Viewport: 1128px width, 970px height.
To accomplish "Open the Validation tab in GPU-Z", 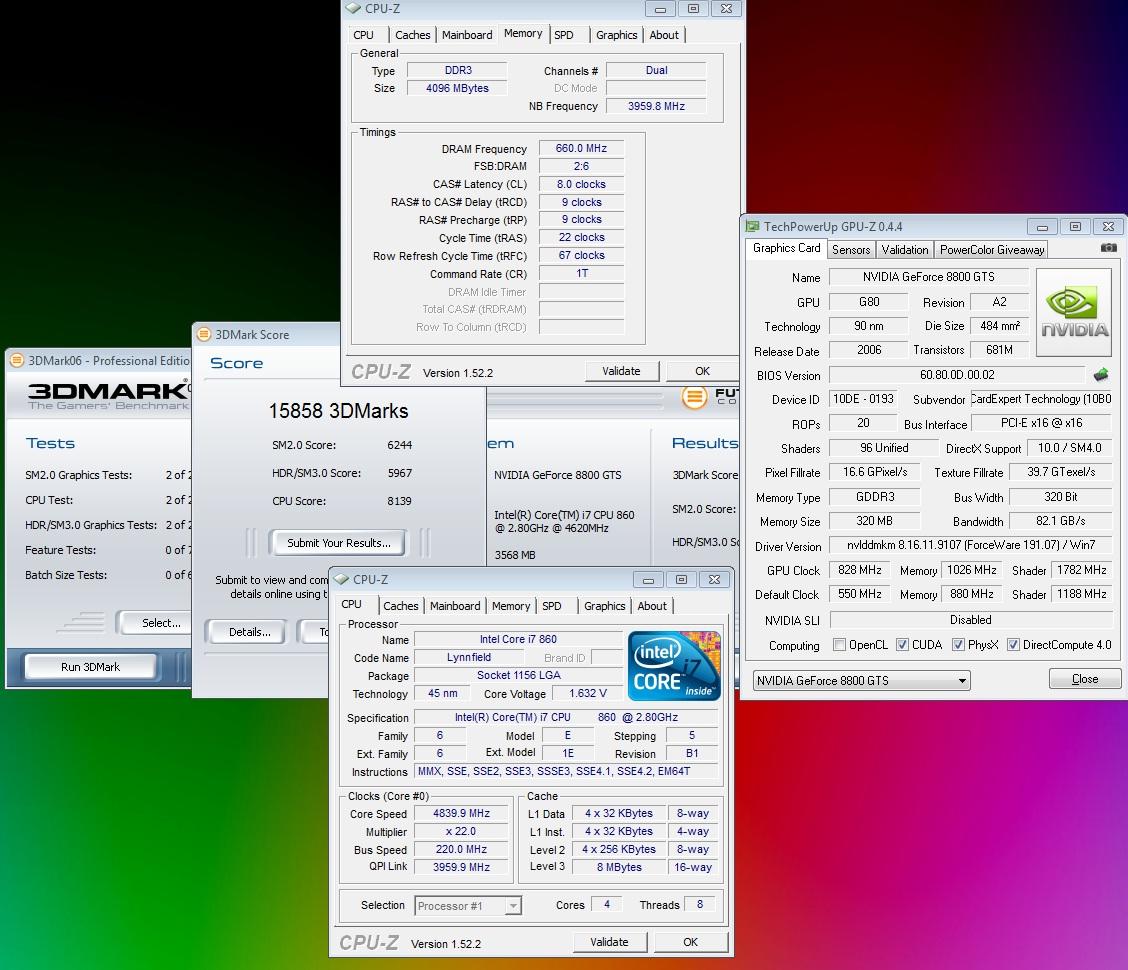I will (x=905, y=250).
